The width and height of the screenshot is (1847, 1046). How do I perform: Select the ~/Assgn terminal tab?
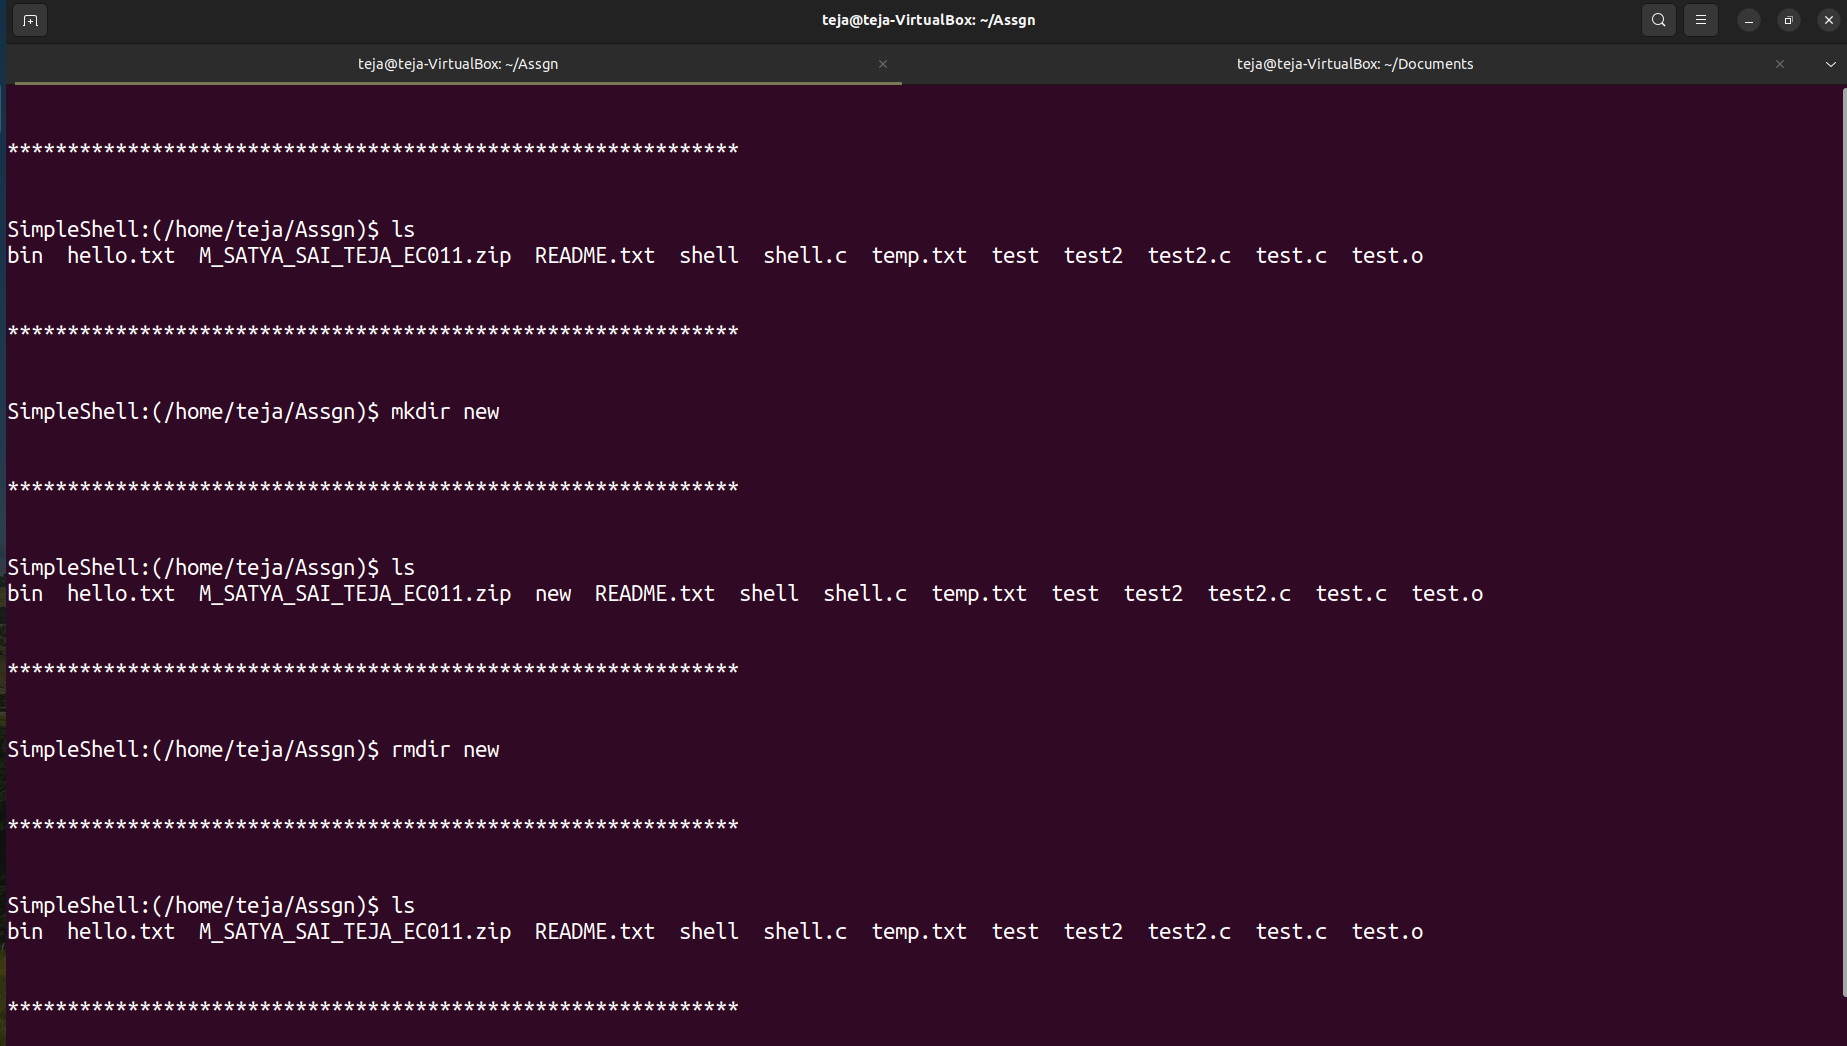click(x=458, y=63)
